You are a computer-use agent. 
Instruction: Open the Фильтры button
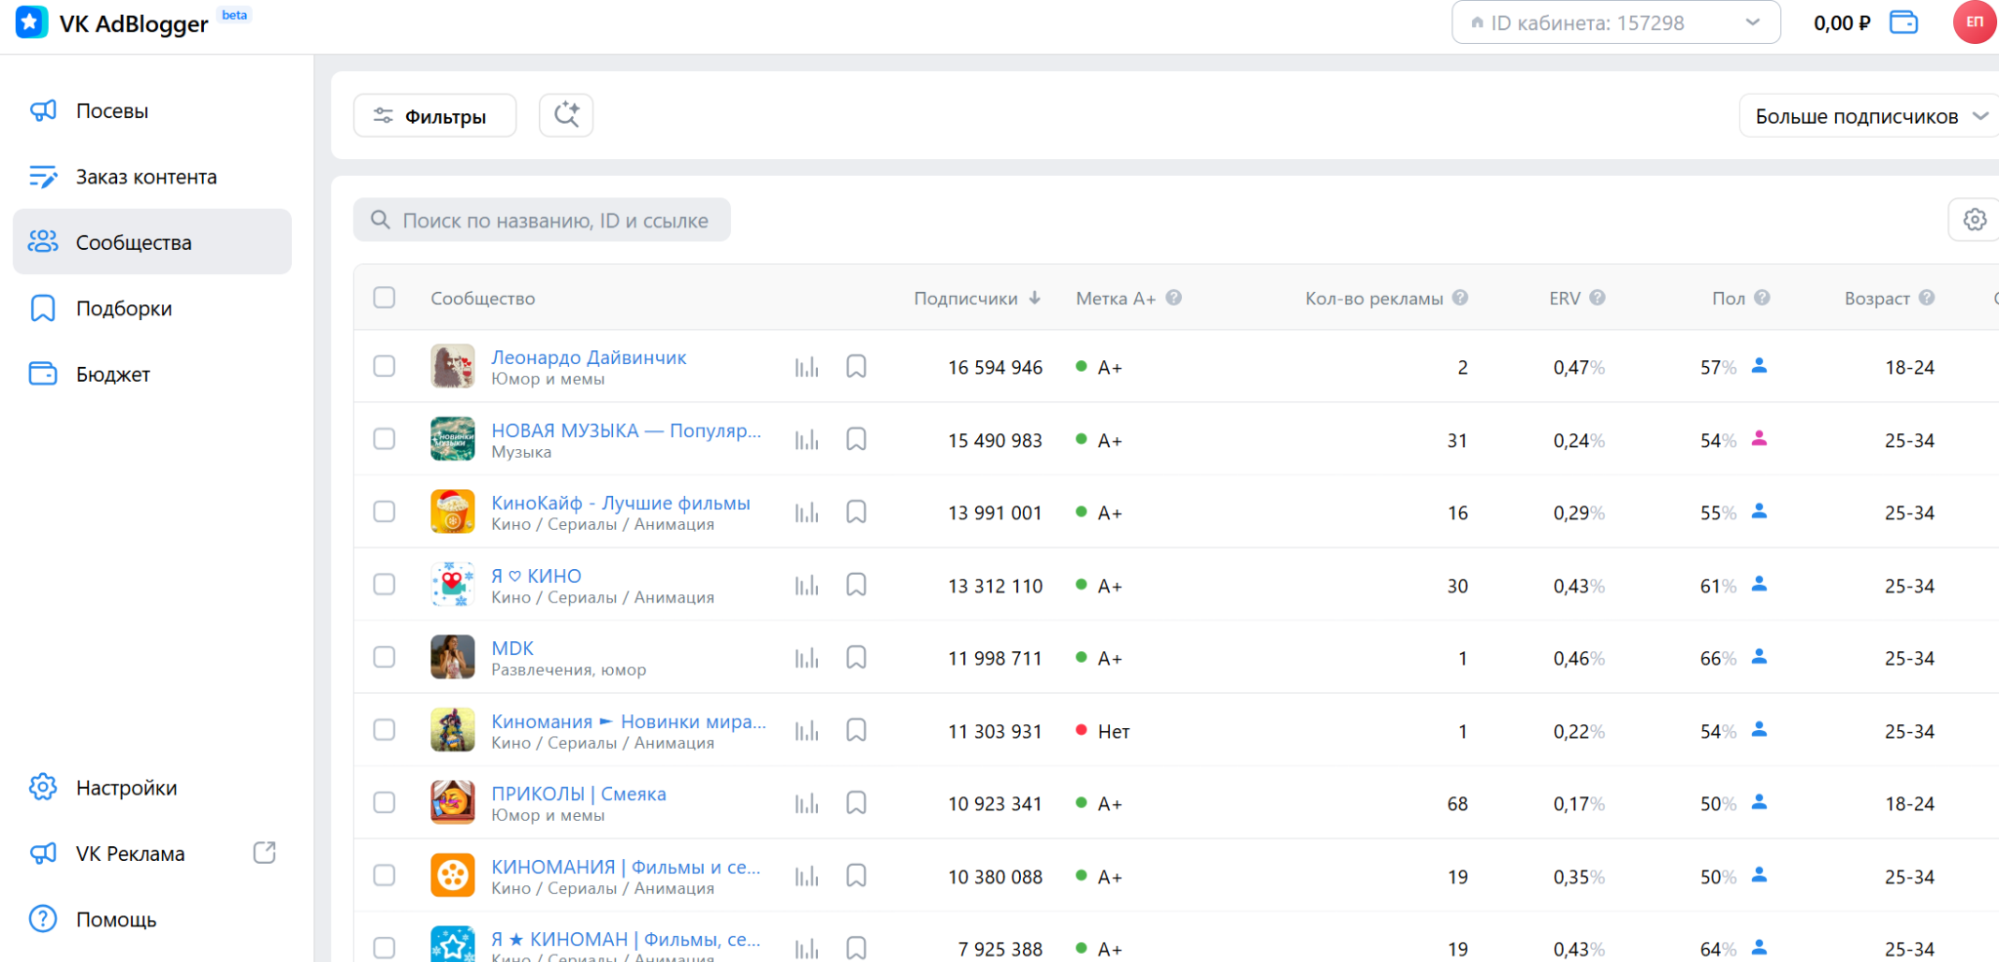point(435,116)
